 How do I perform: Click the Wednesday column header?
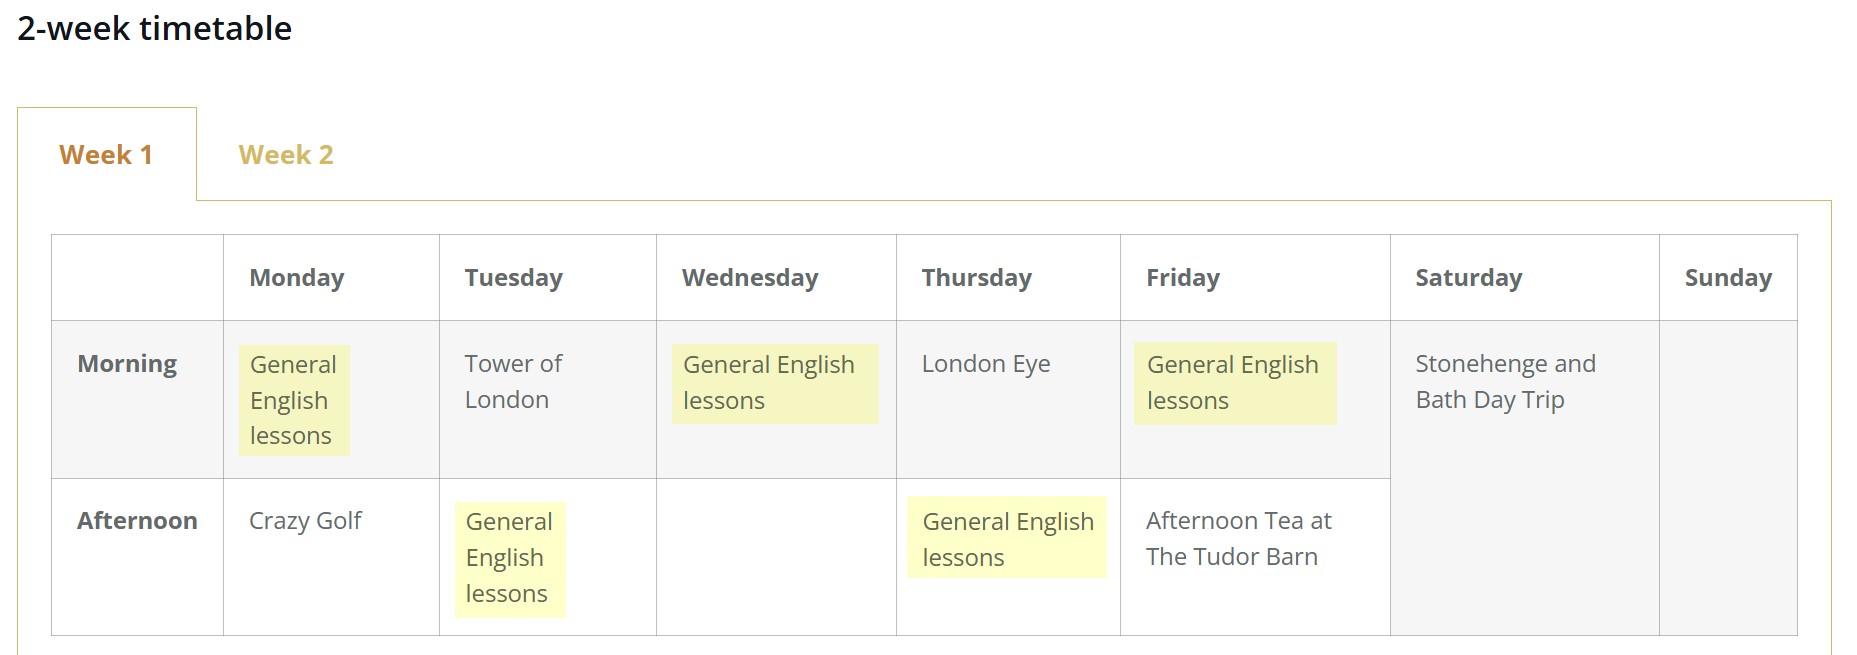(750, 277)
